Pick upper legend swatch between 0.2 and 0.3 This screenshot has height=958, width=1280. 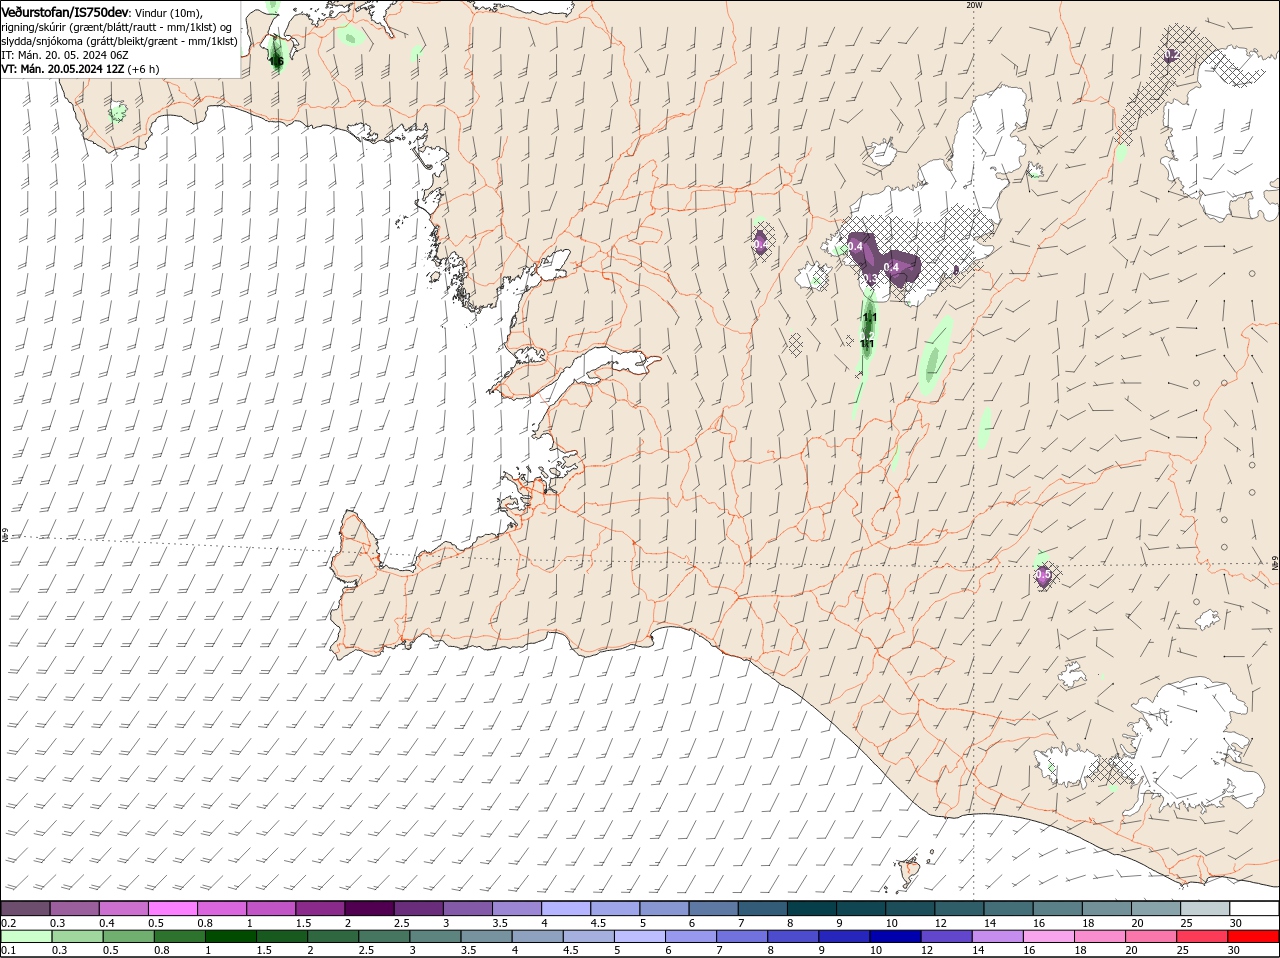pos(26,908)
